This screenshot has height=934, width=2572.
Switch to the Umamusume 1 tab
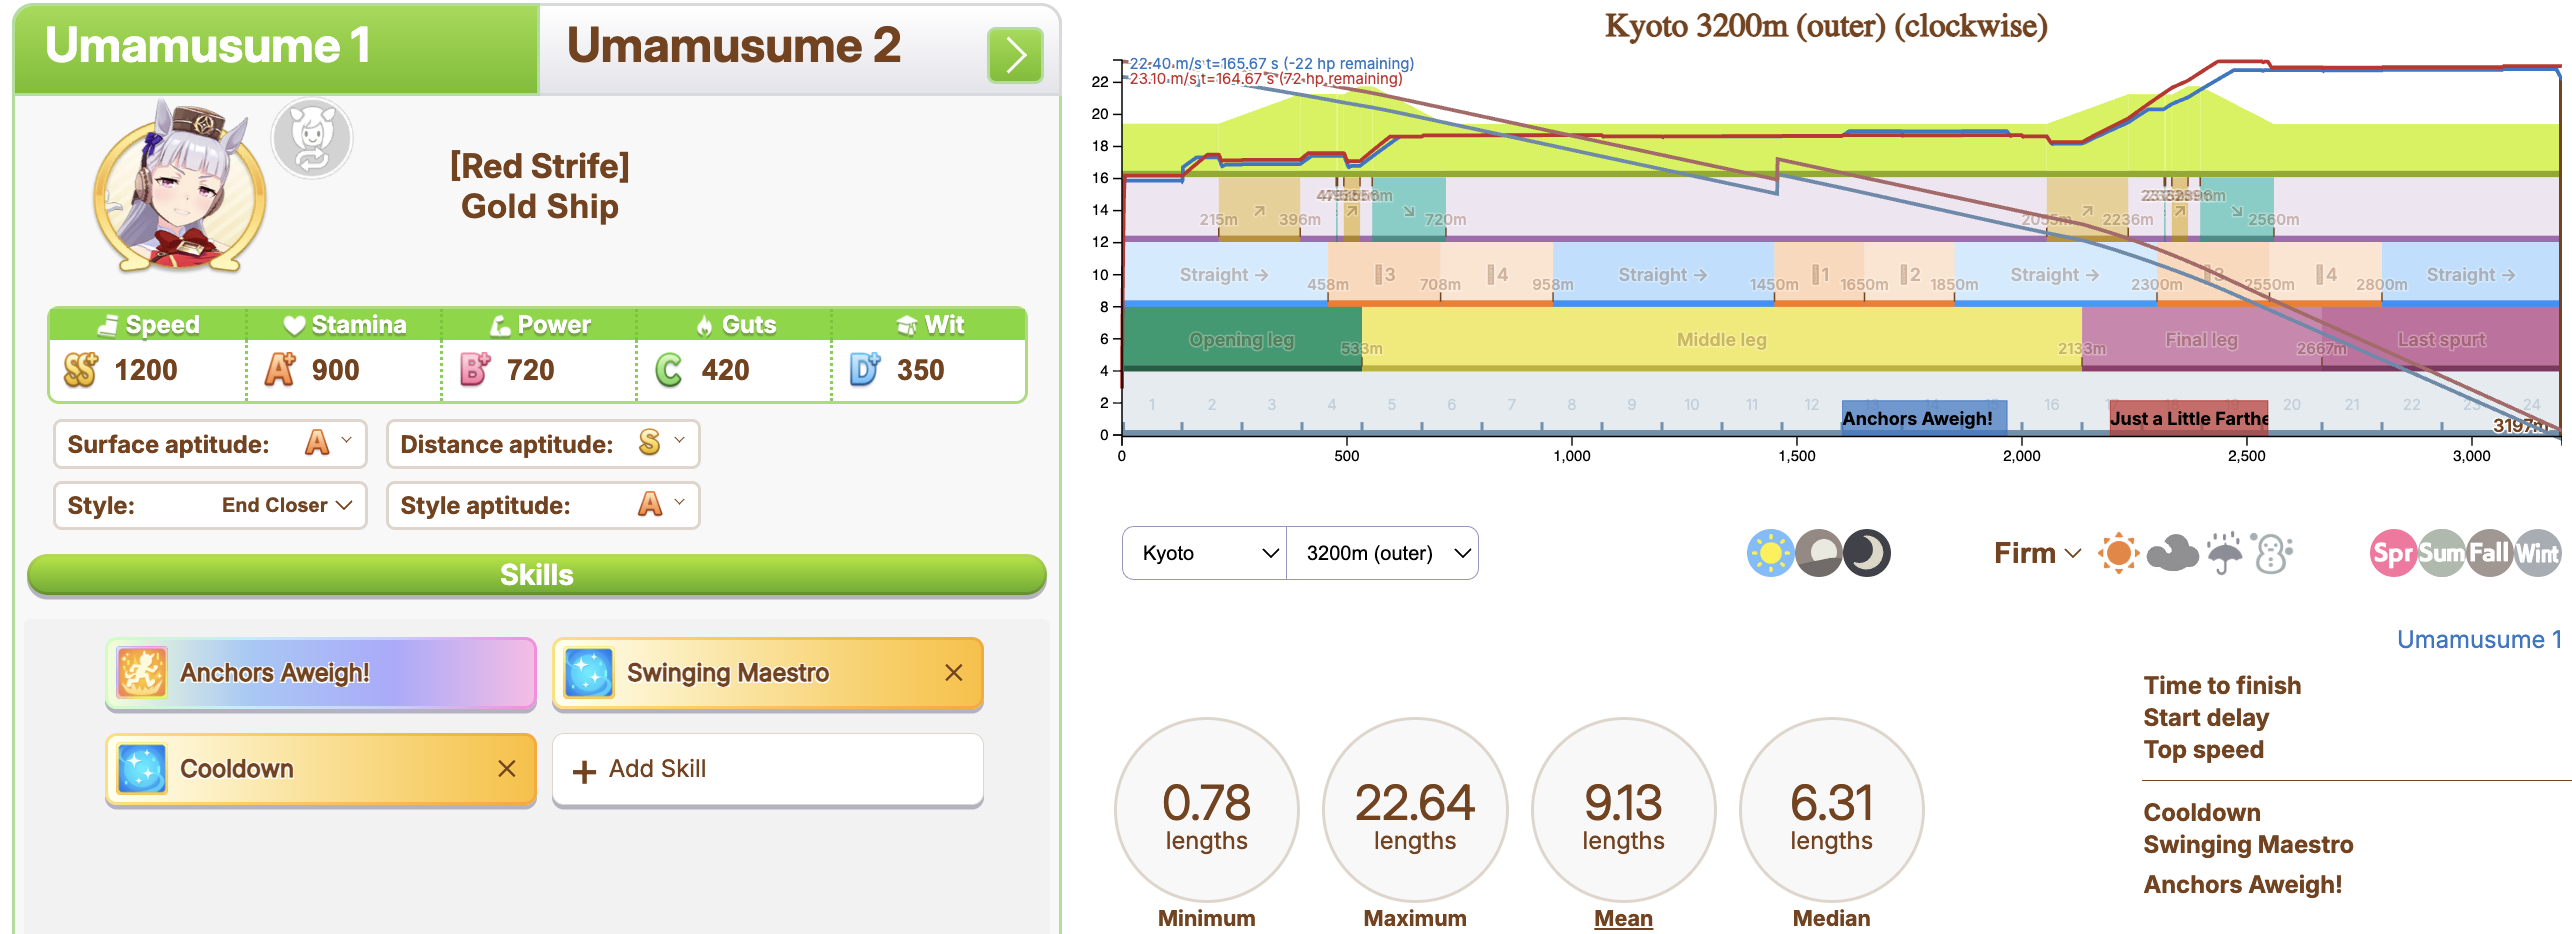pyautogui.click(x=277, y=48)
